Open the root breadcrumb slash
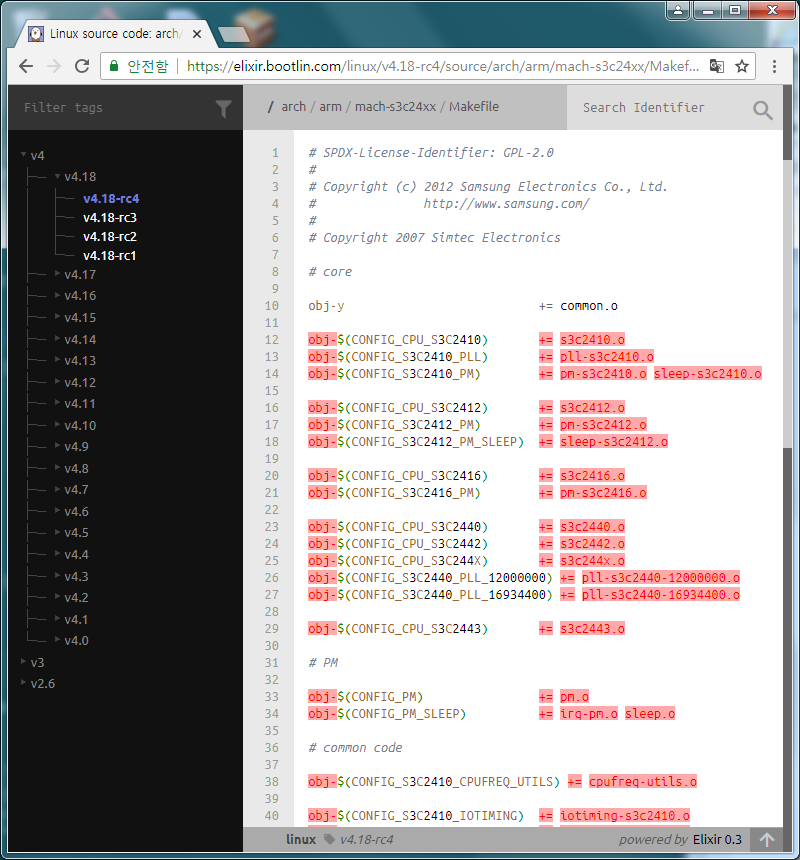Viewport: 800px width, 860px height. (x=270, y=107)
